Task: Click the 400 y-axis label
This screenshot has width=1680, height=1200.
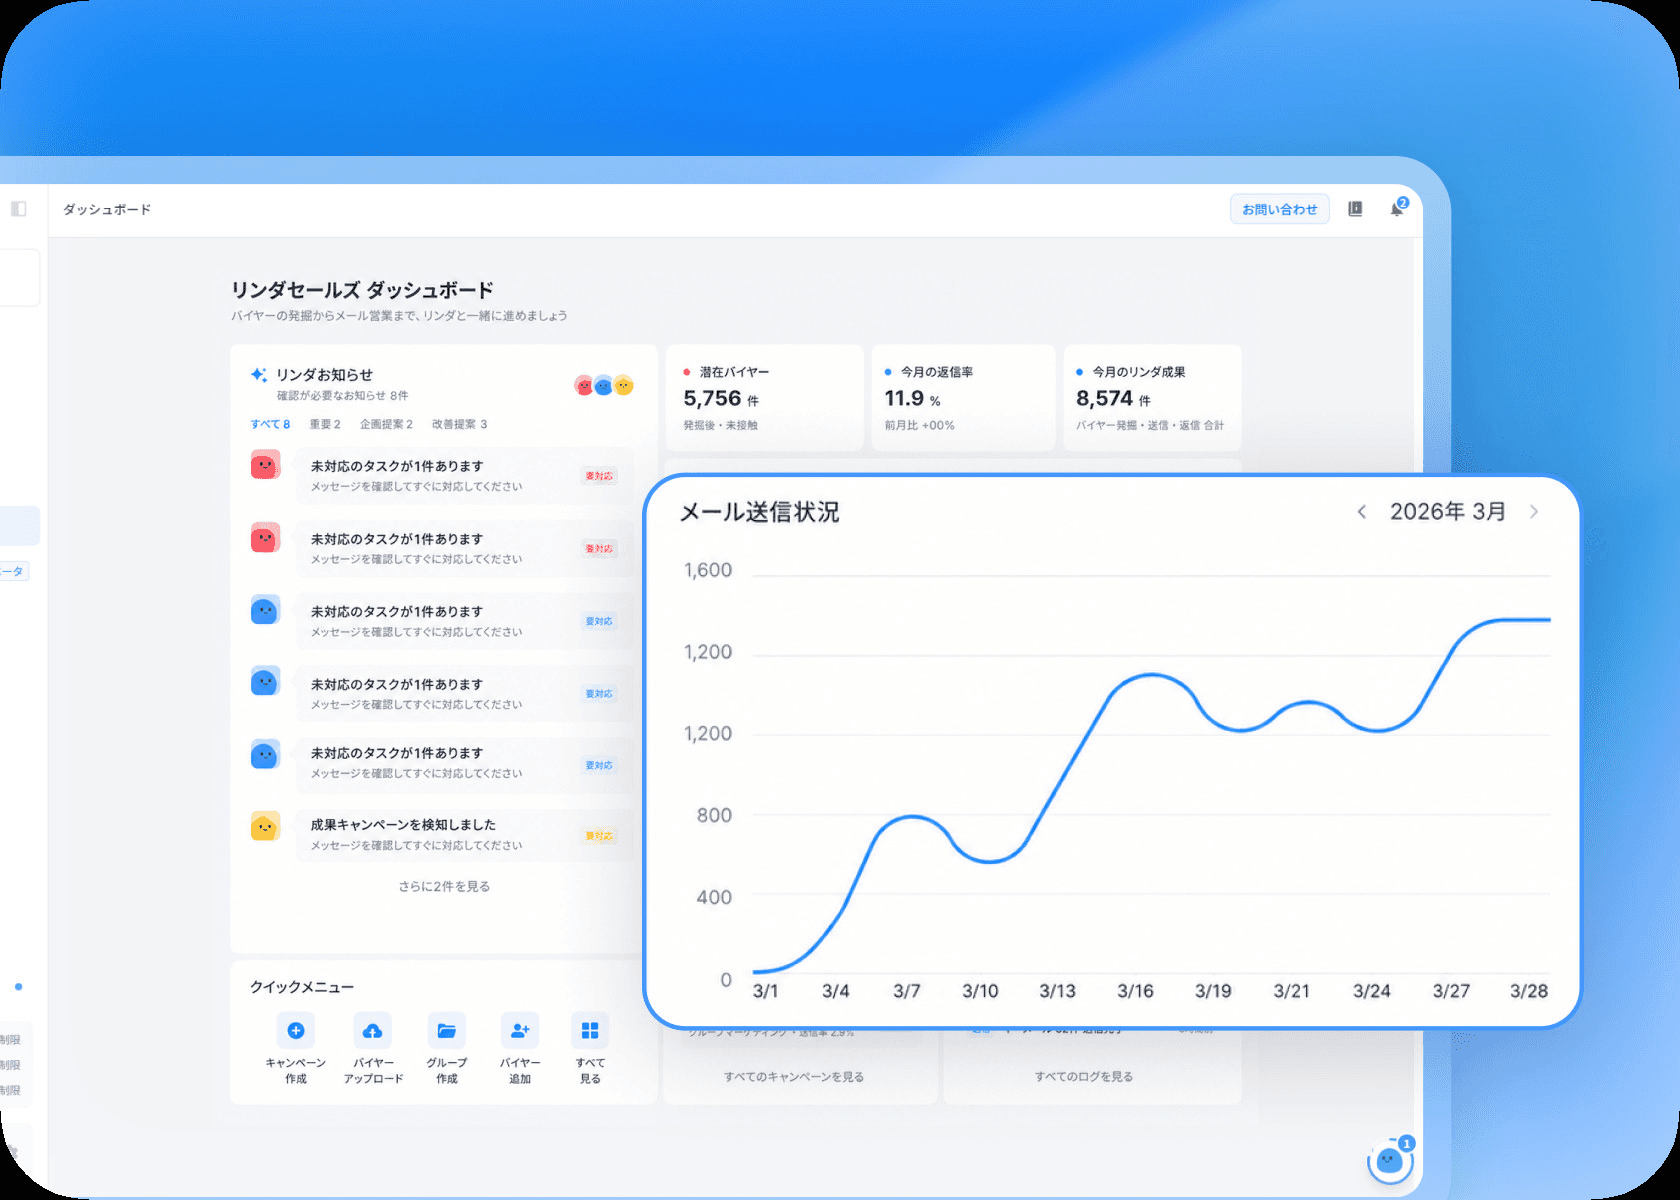Action: coord(714,897)
